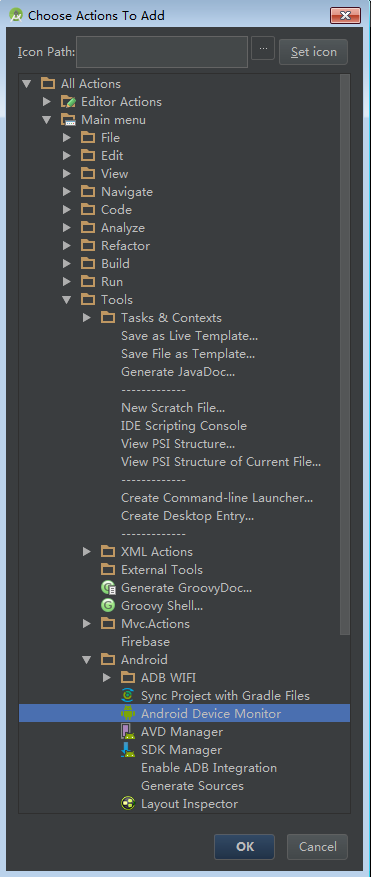
Task: Click the Android Studio title bar icon
Action: coord(15,15)
